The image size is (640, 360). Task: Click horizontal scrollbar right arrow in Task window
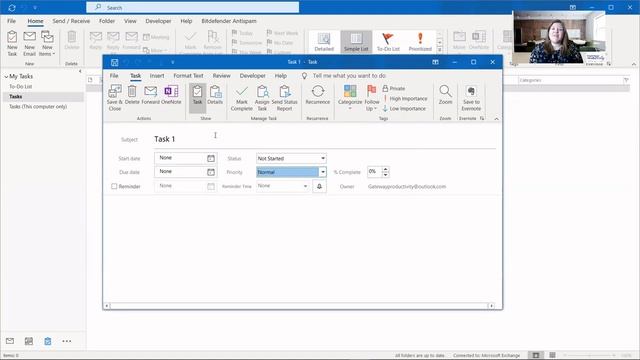point(491,306)
